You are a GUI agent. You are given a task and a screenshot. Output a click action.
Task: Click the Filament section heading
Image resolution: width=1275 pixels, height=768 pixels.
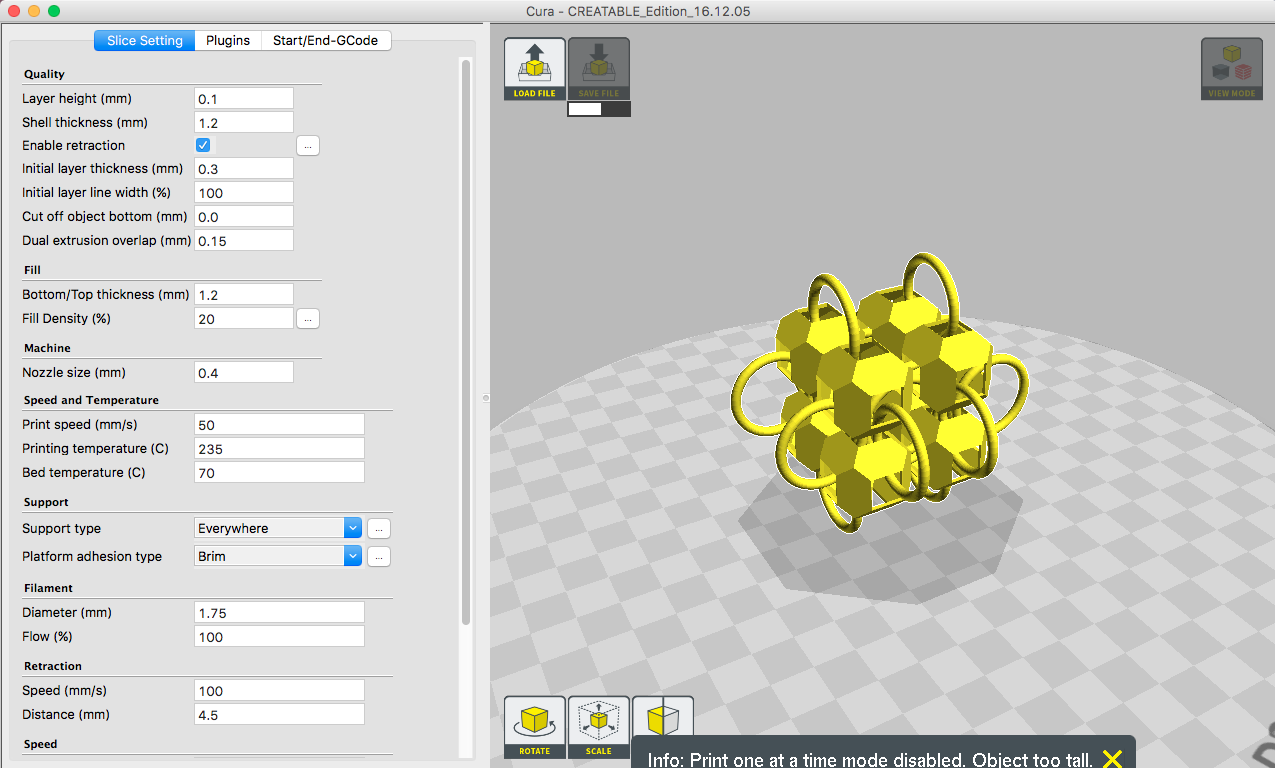(x=48, y=589)
